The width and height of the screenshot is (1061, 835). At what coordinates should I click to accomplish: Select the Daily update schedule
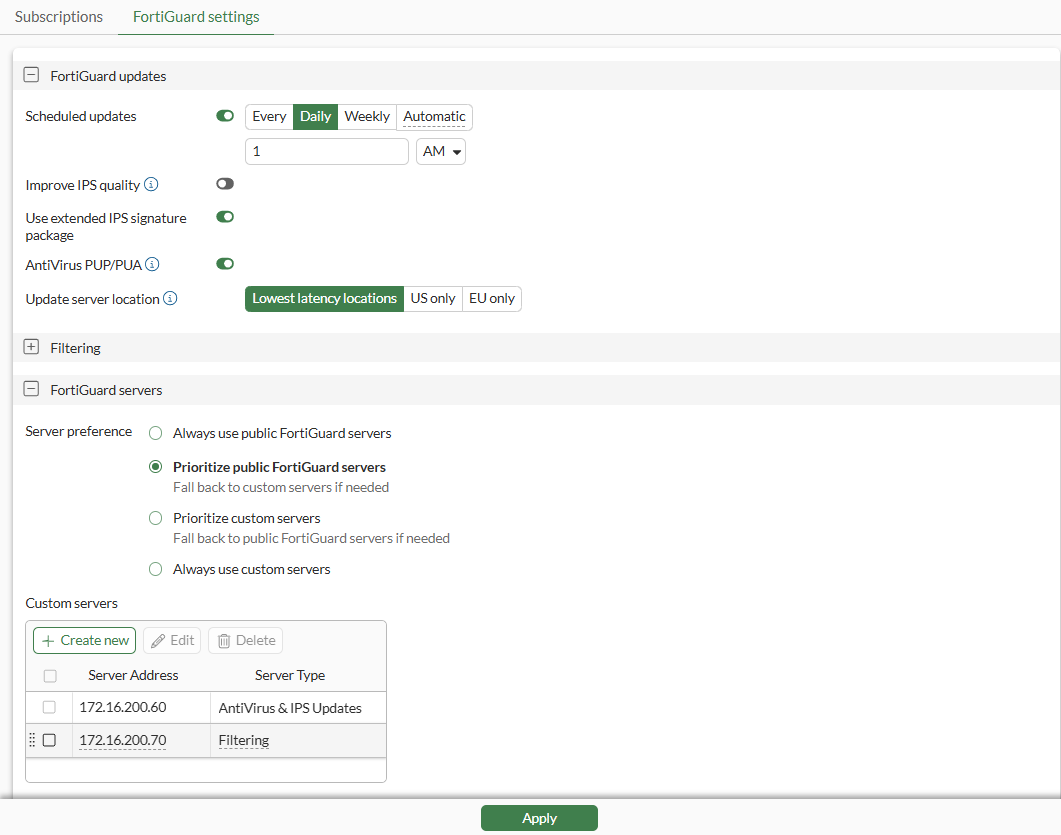point(315,116)
